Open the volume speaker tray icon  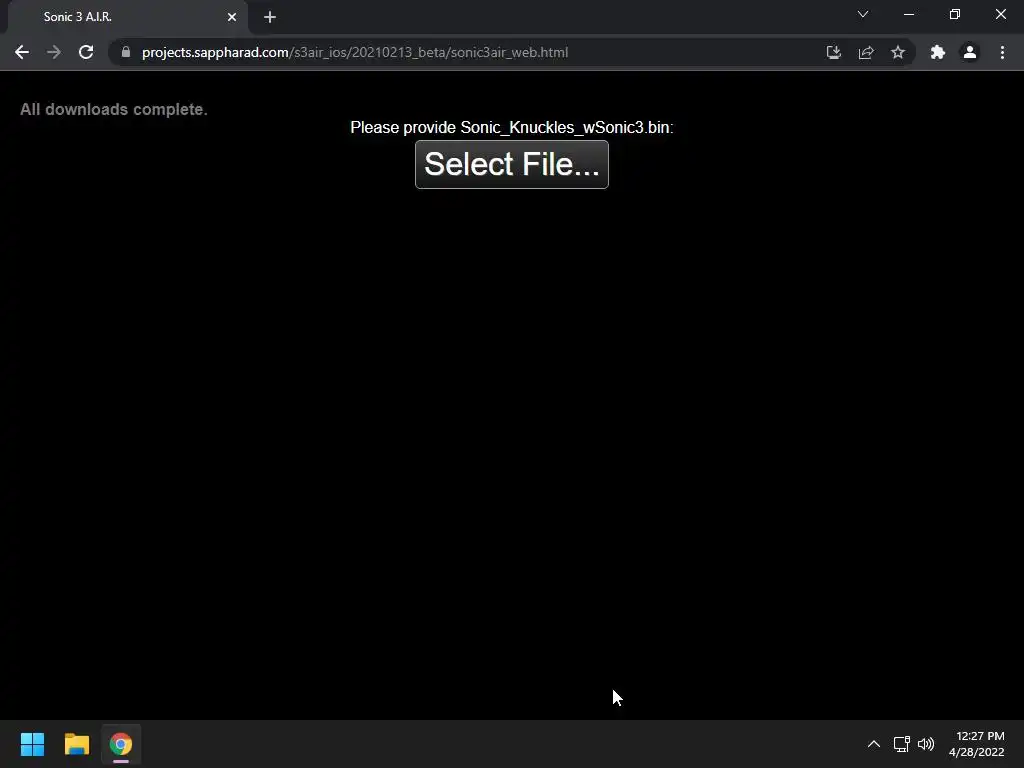pos(926,744)
